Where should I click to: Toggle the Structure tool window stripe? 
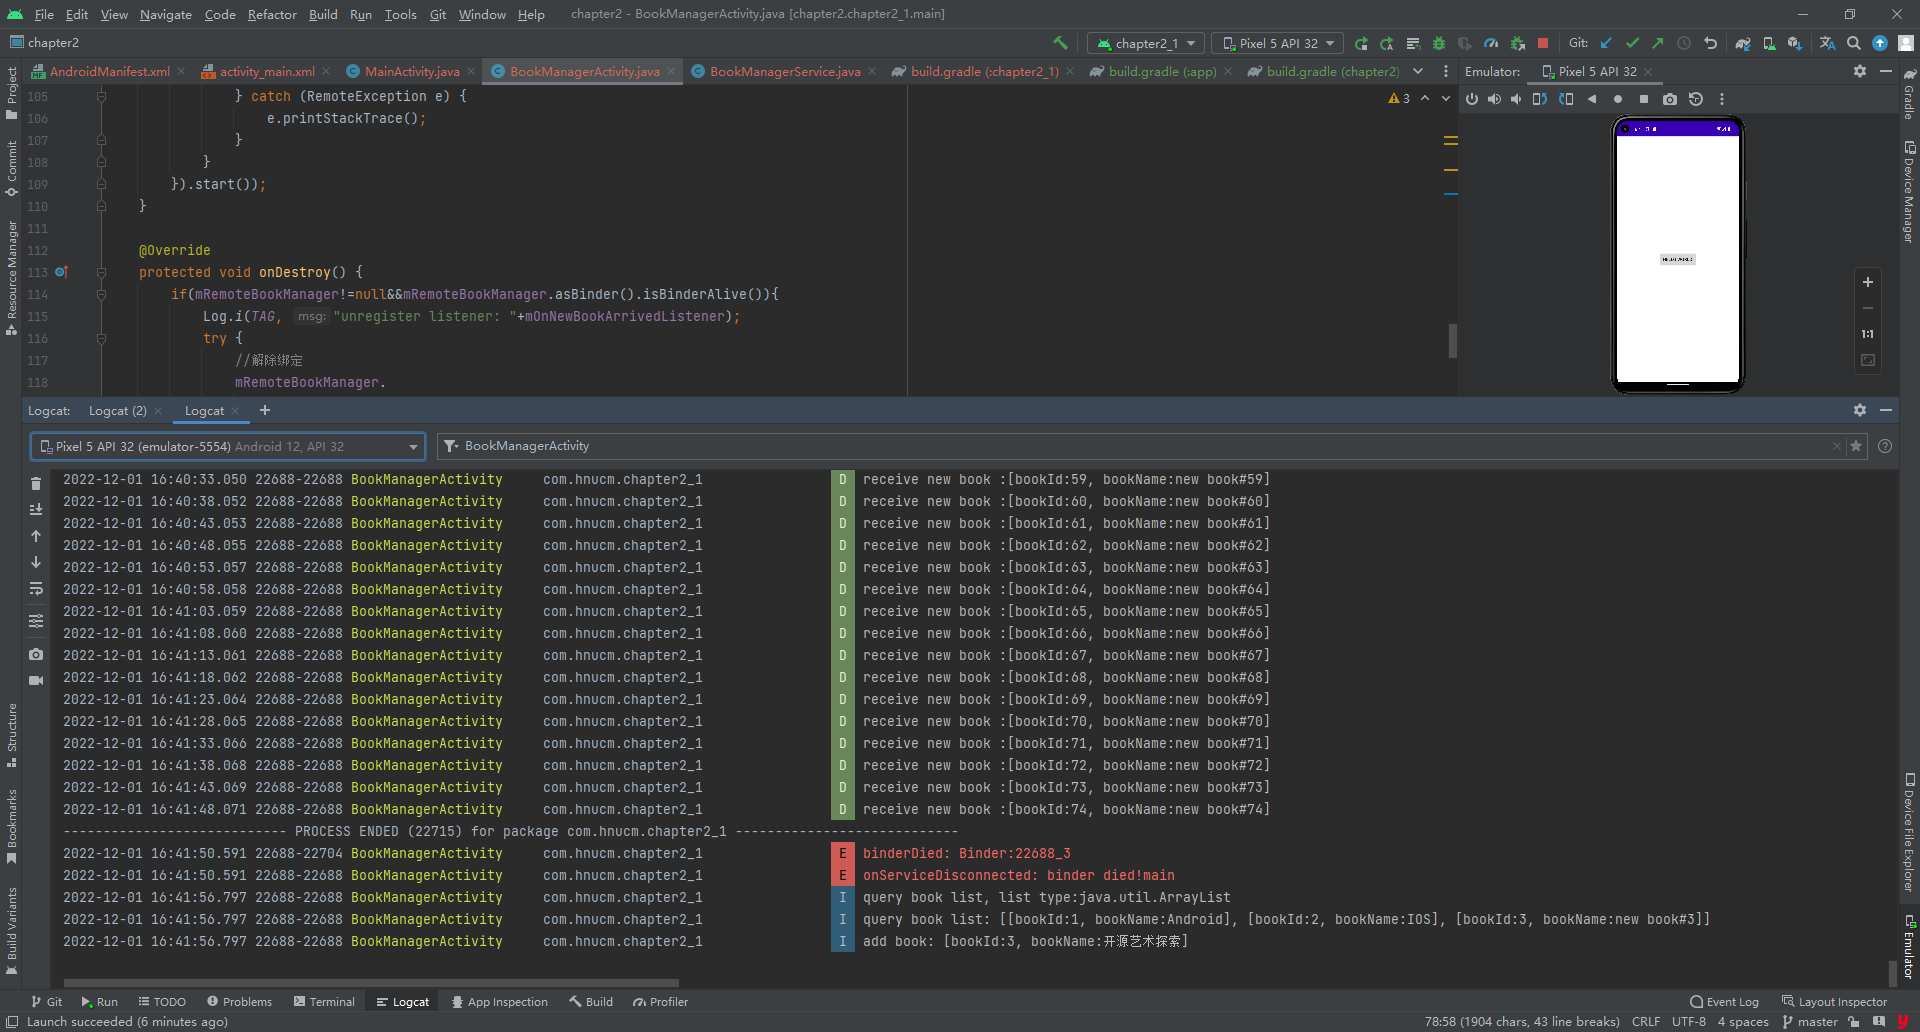pos(12,735)
